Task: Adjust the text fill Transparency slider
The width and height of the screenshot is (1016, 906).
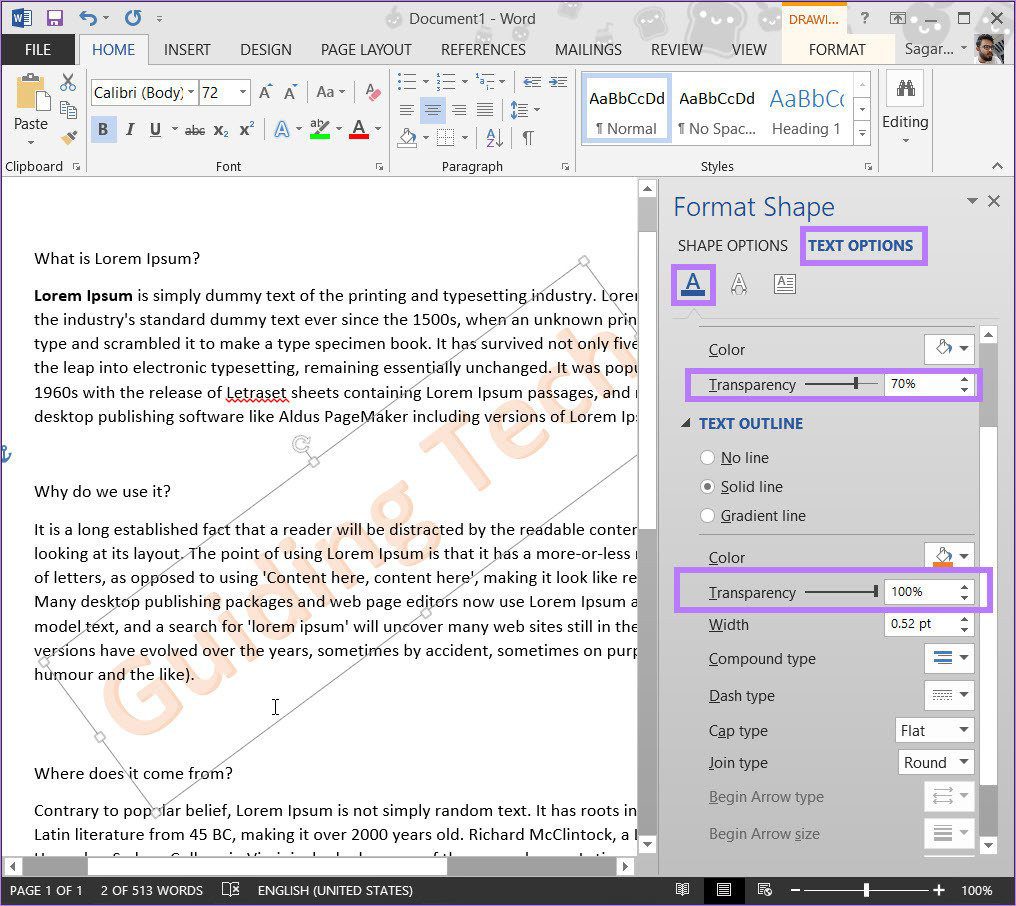Action: [x=841, y=384]
